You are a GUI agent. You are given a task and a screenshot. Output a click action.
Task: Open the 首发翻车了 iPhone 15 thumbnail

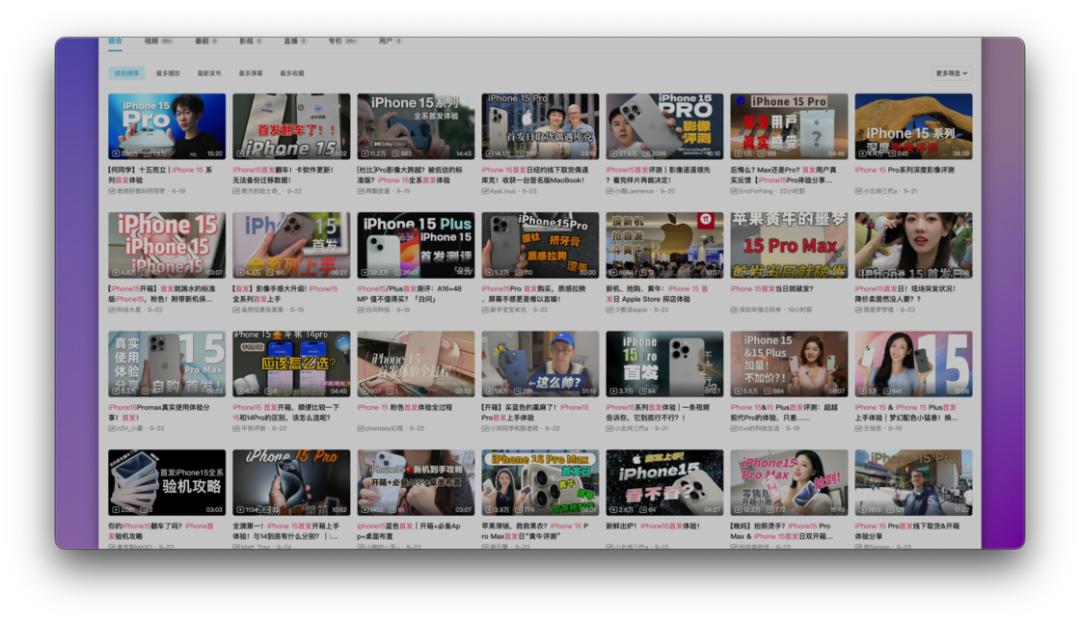click(291, 126)
